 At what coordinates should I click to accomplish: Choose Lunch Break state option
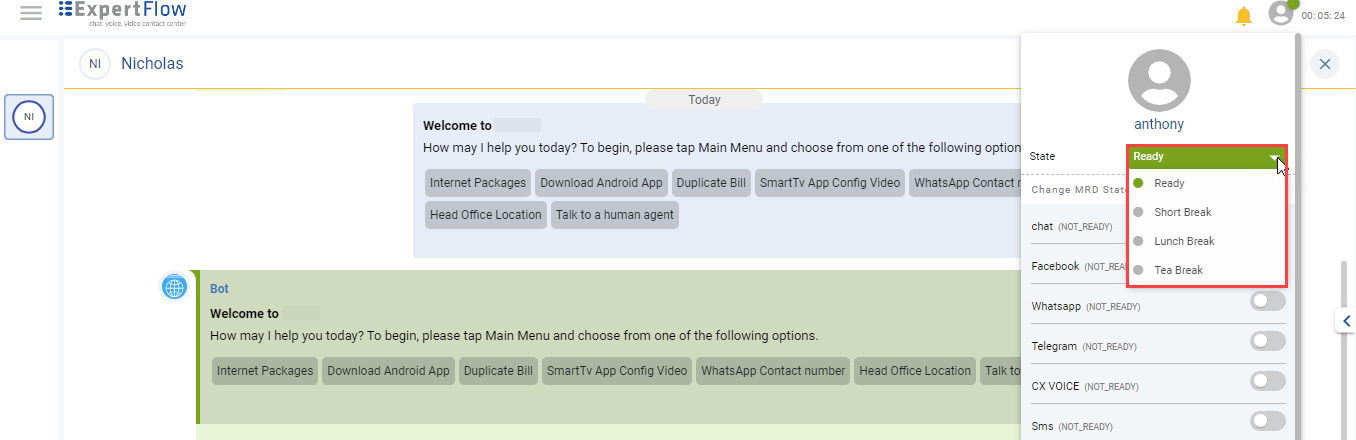pos(1184,241)
